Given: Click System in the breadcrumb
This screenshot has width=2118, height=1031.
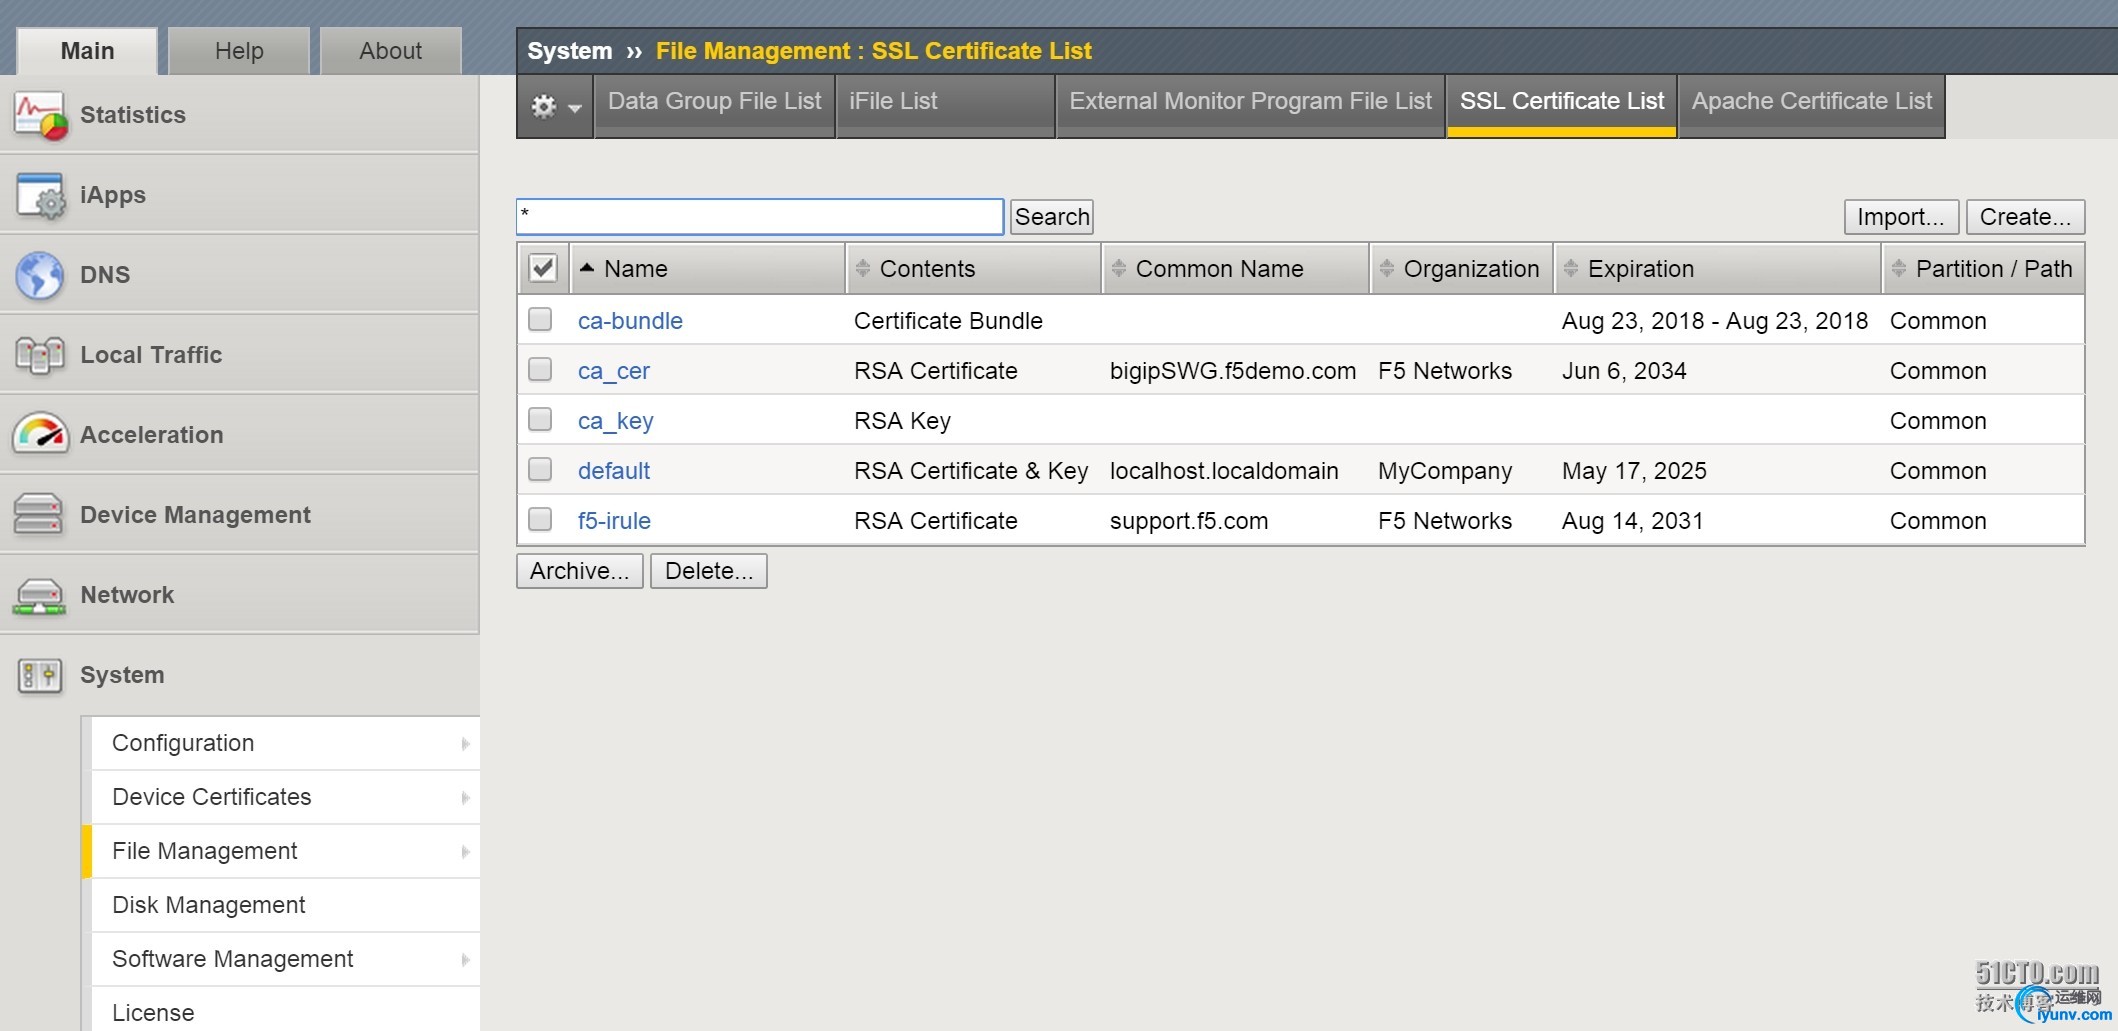Looking at the screenshot, I should (x=570, y=51).
